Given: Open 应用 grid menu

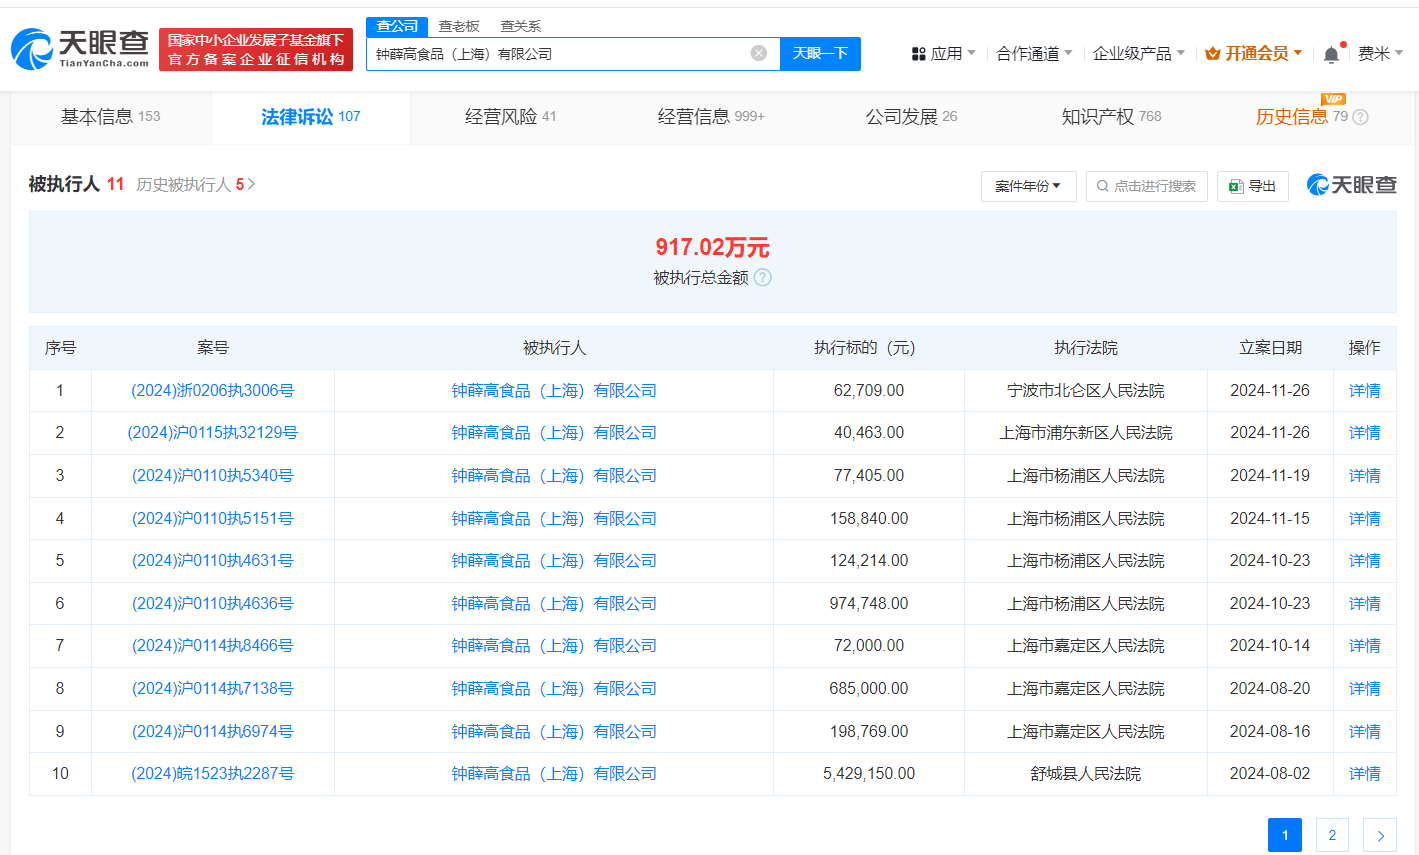Looking at the screenshot, I should pos(942,53).
